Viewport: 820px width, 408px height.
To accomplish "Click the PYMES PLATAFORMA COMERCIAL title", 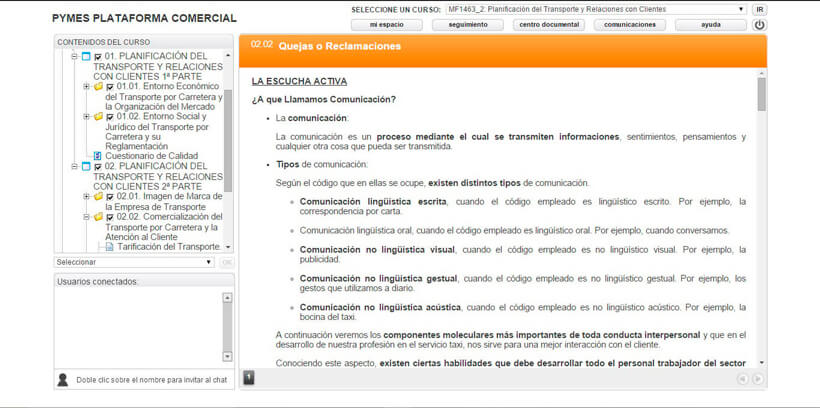I will 144,18.
